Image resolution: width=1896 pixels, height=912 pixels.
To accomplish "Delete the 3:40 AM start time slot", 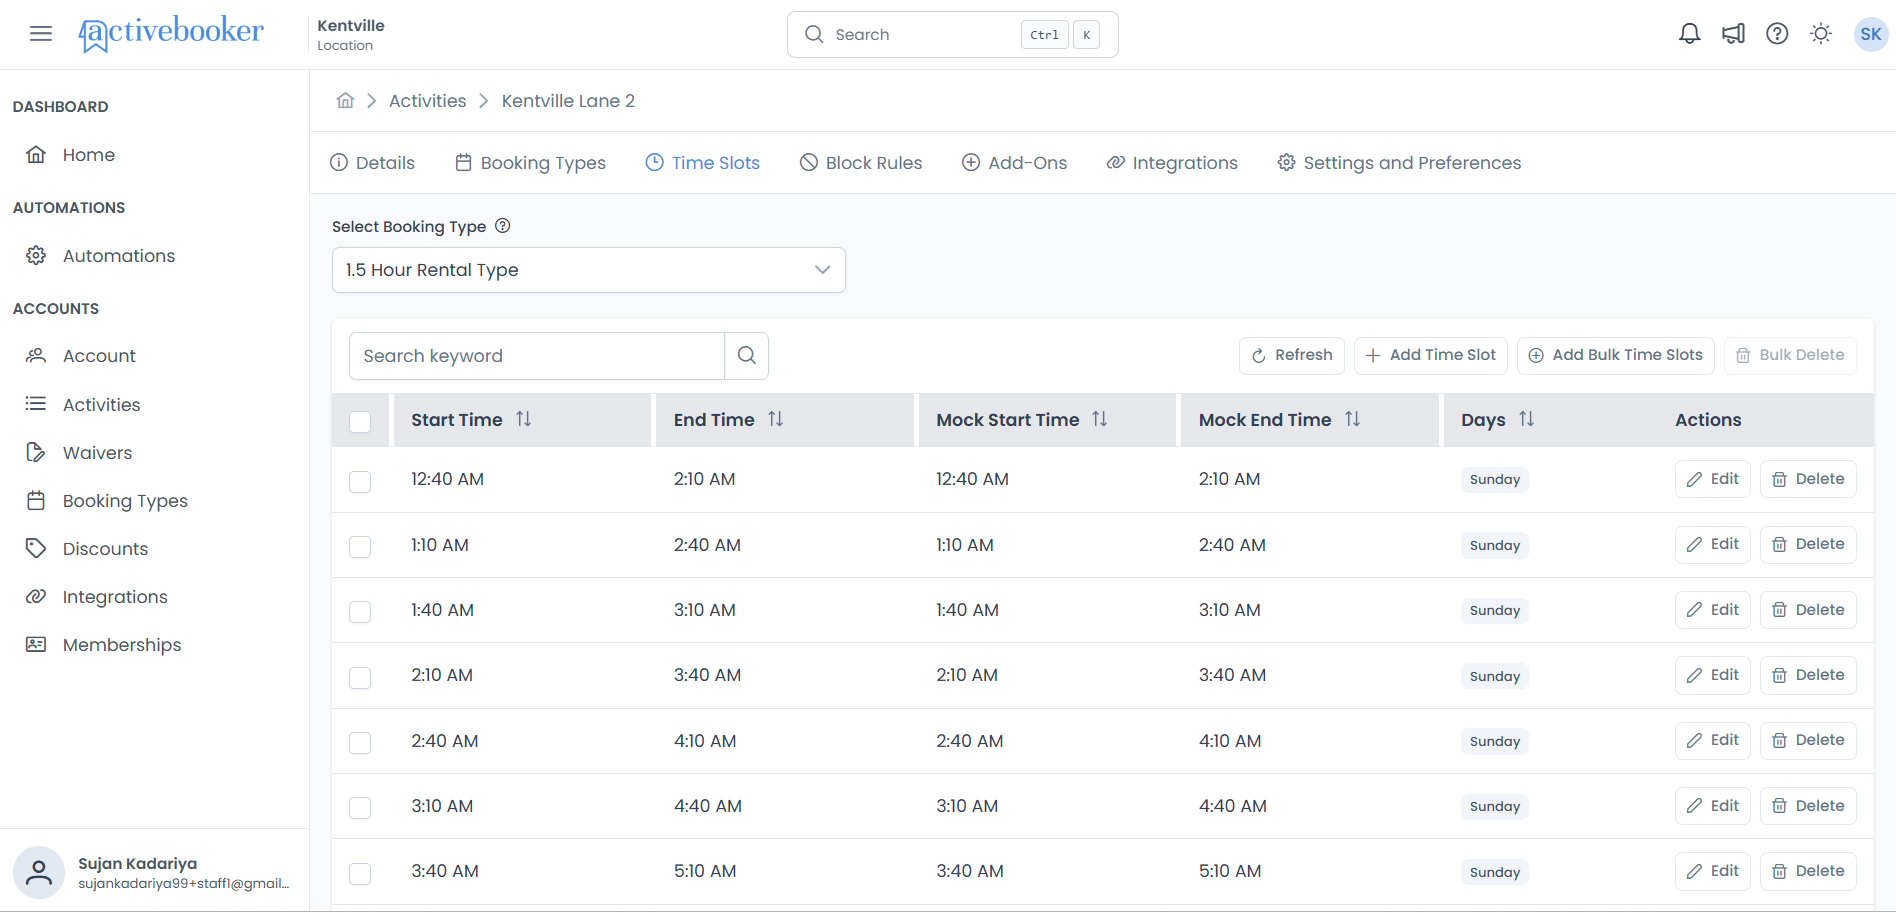I will pyautogui.click(x=1807, y=871).
